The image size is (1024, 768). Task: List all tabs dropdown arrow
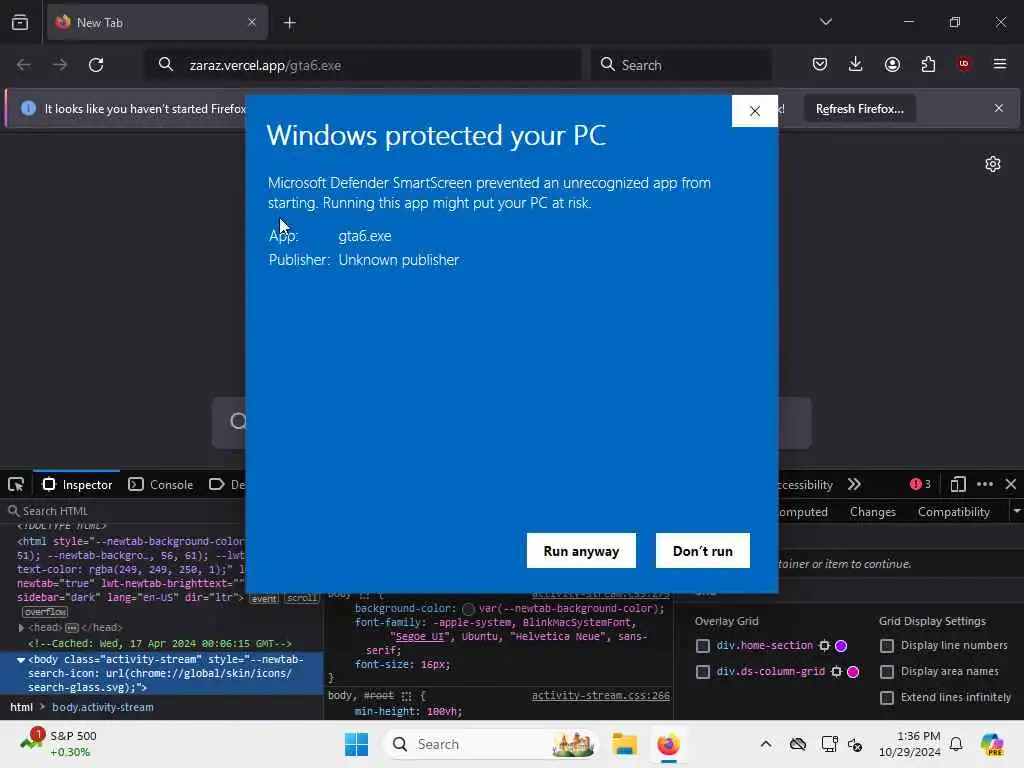point(825,22)
